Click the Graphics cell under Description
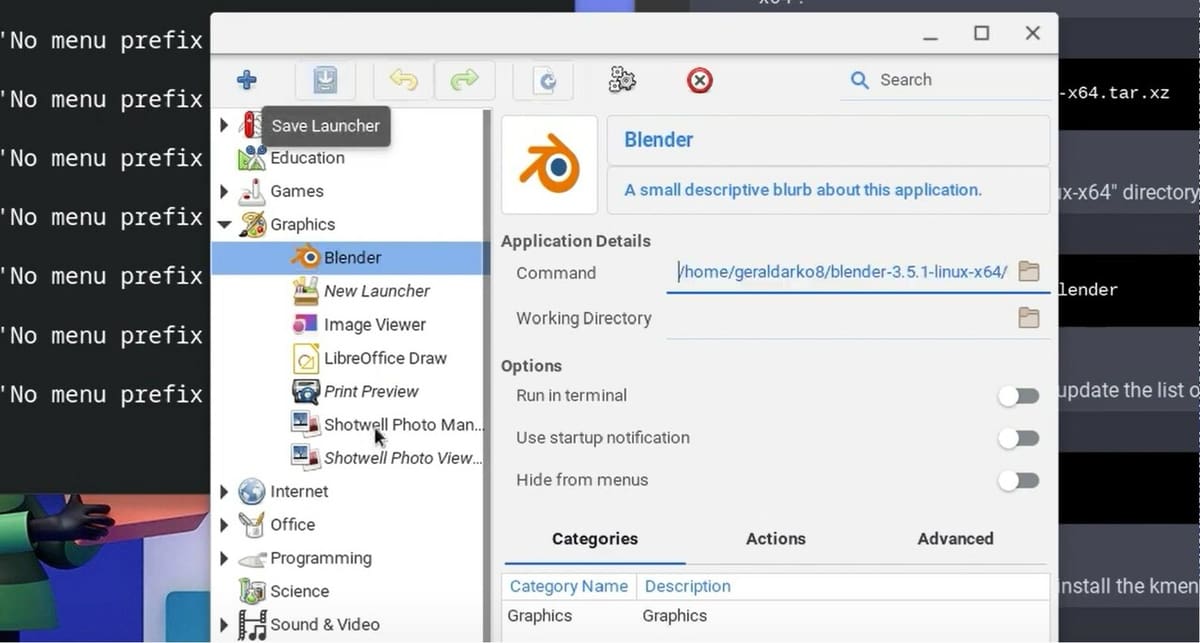Image resolution: width=1200 pixels, height=643 pixels. click(675, 616)
